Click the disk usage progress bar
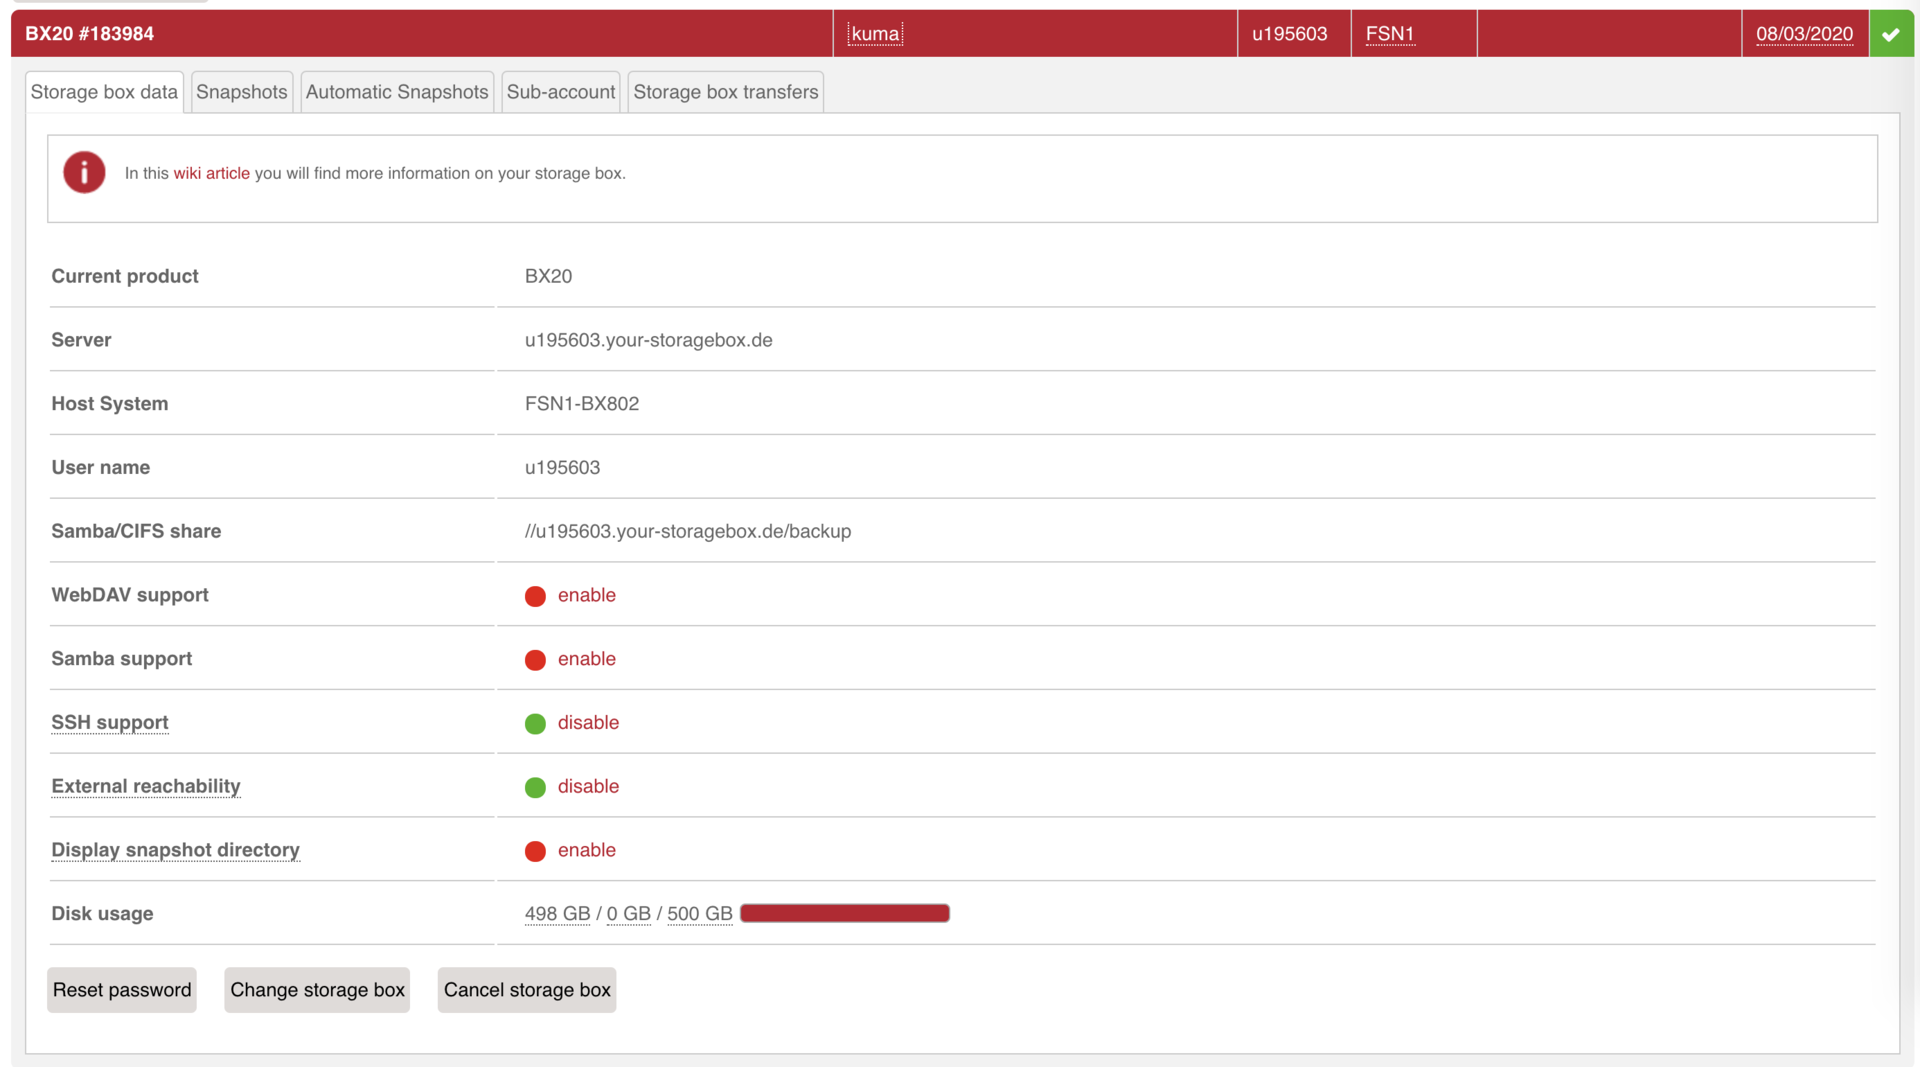Image resolution: width=1920 pixels, height=1067 pixels. (x=844, y=913)
